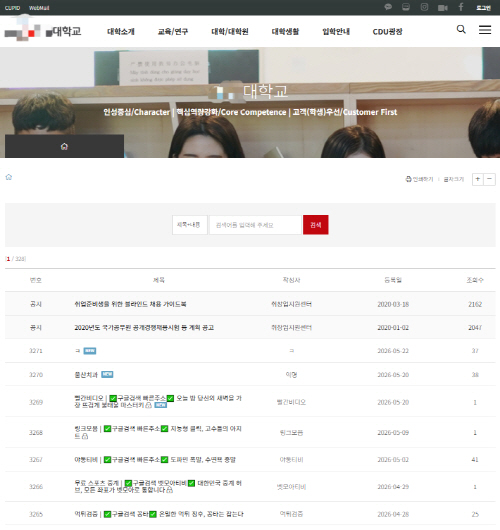This screenshot has height=530, width=500.
Task: Open the search magnifier icon in header
Action: (x=461, y=29)
